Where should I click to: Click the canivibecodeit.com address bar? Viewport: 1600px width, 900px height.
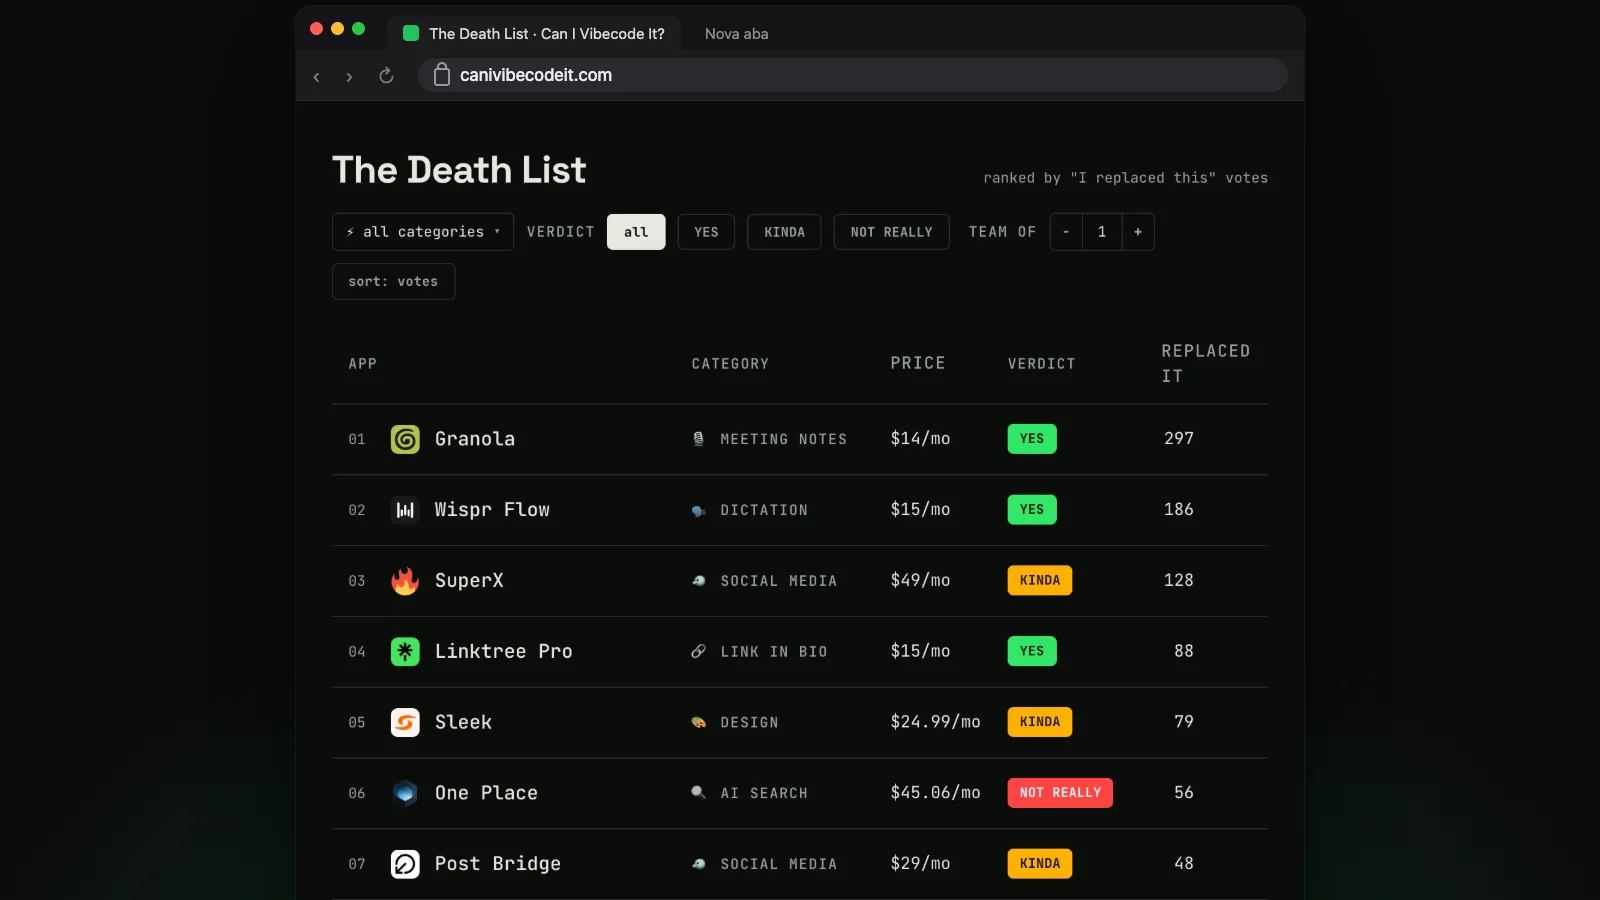[852, 75]
